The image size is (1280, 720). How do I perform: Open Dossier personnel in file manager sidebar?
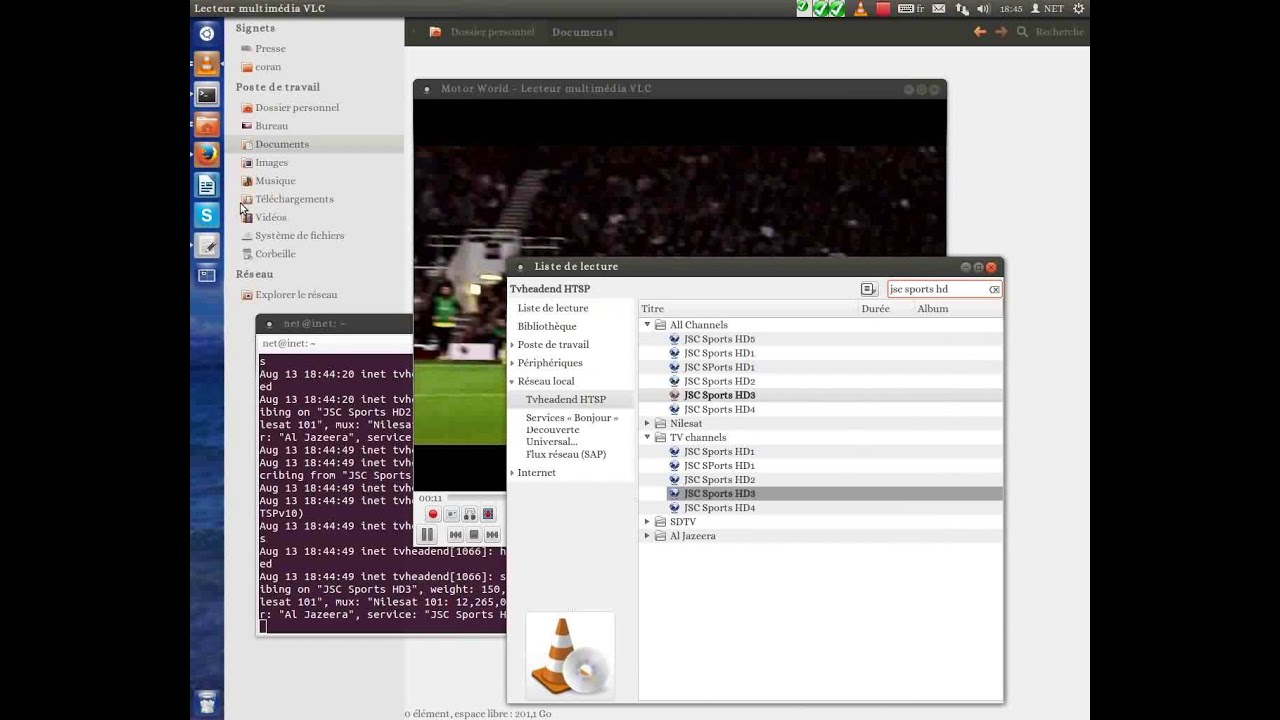(x=297, y=107)
